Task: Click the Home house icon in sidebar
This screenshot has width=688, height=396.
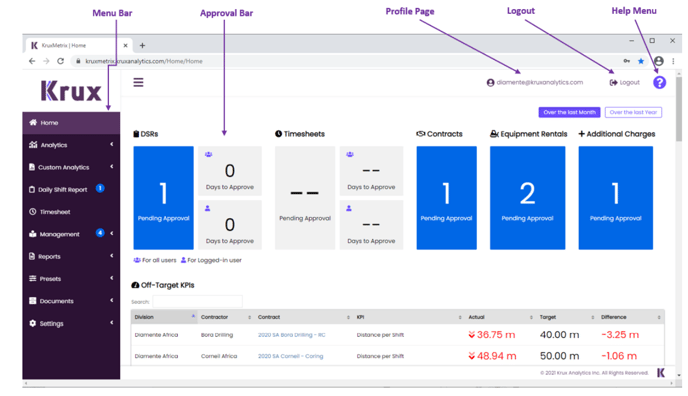Action: 33,122
